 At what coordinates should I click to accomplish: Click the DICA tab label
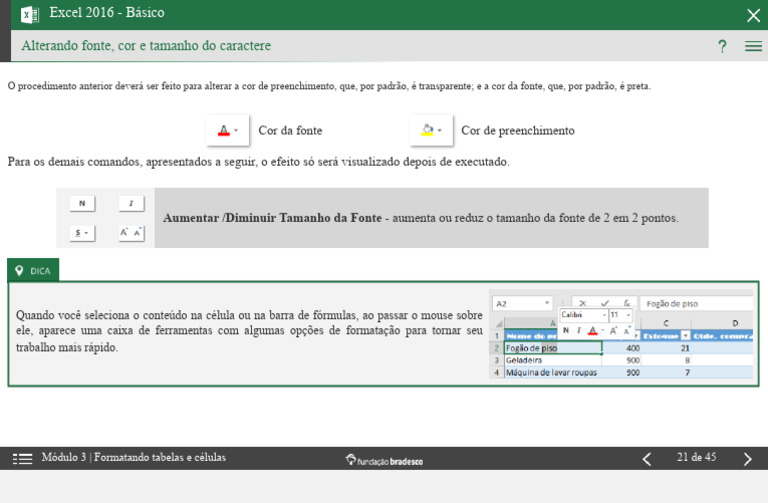point(33,270)
